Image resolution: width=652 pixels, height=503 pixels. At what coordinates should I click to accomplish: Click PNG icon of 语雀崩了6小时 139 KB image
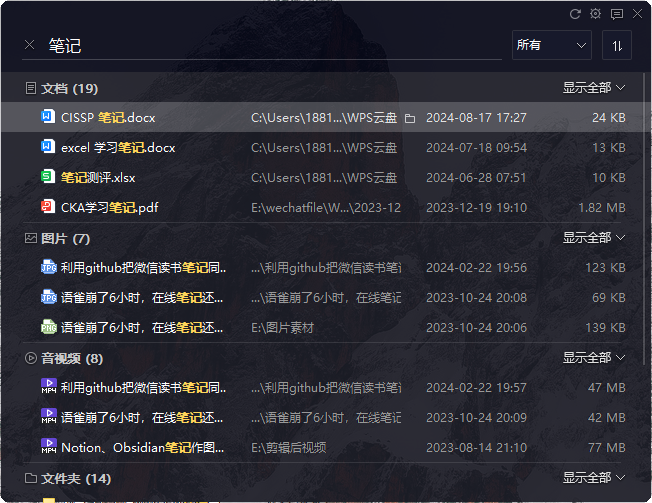click(x=49, y=327)
